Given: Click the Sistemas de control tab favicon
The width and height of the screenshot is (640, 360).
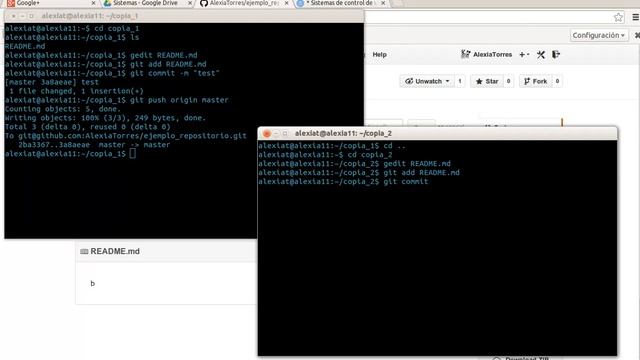Looking at the screenshot, I should click(300, 3).
